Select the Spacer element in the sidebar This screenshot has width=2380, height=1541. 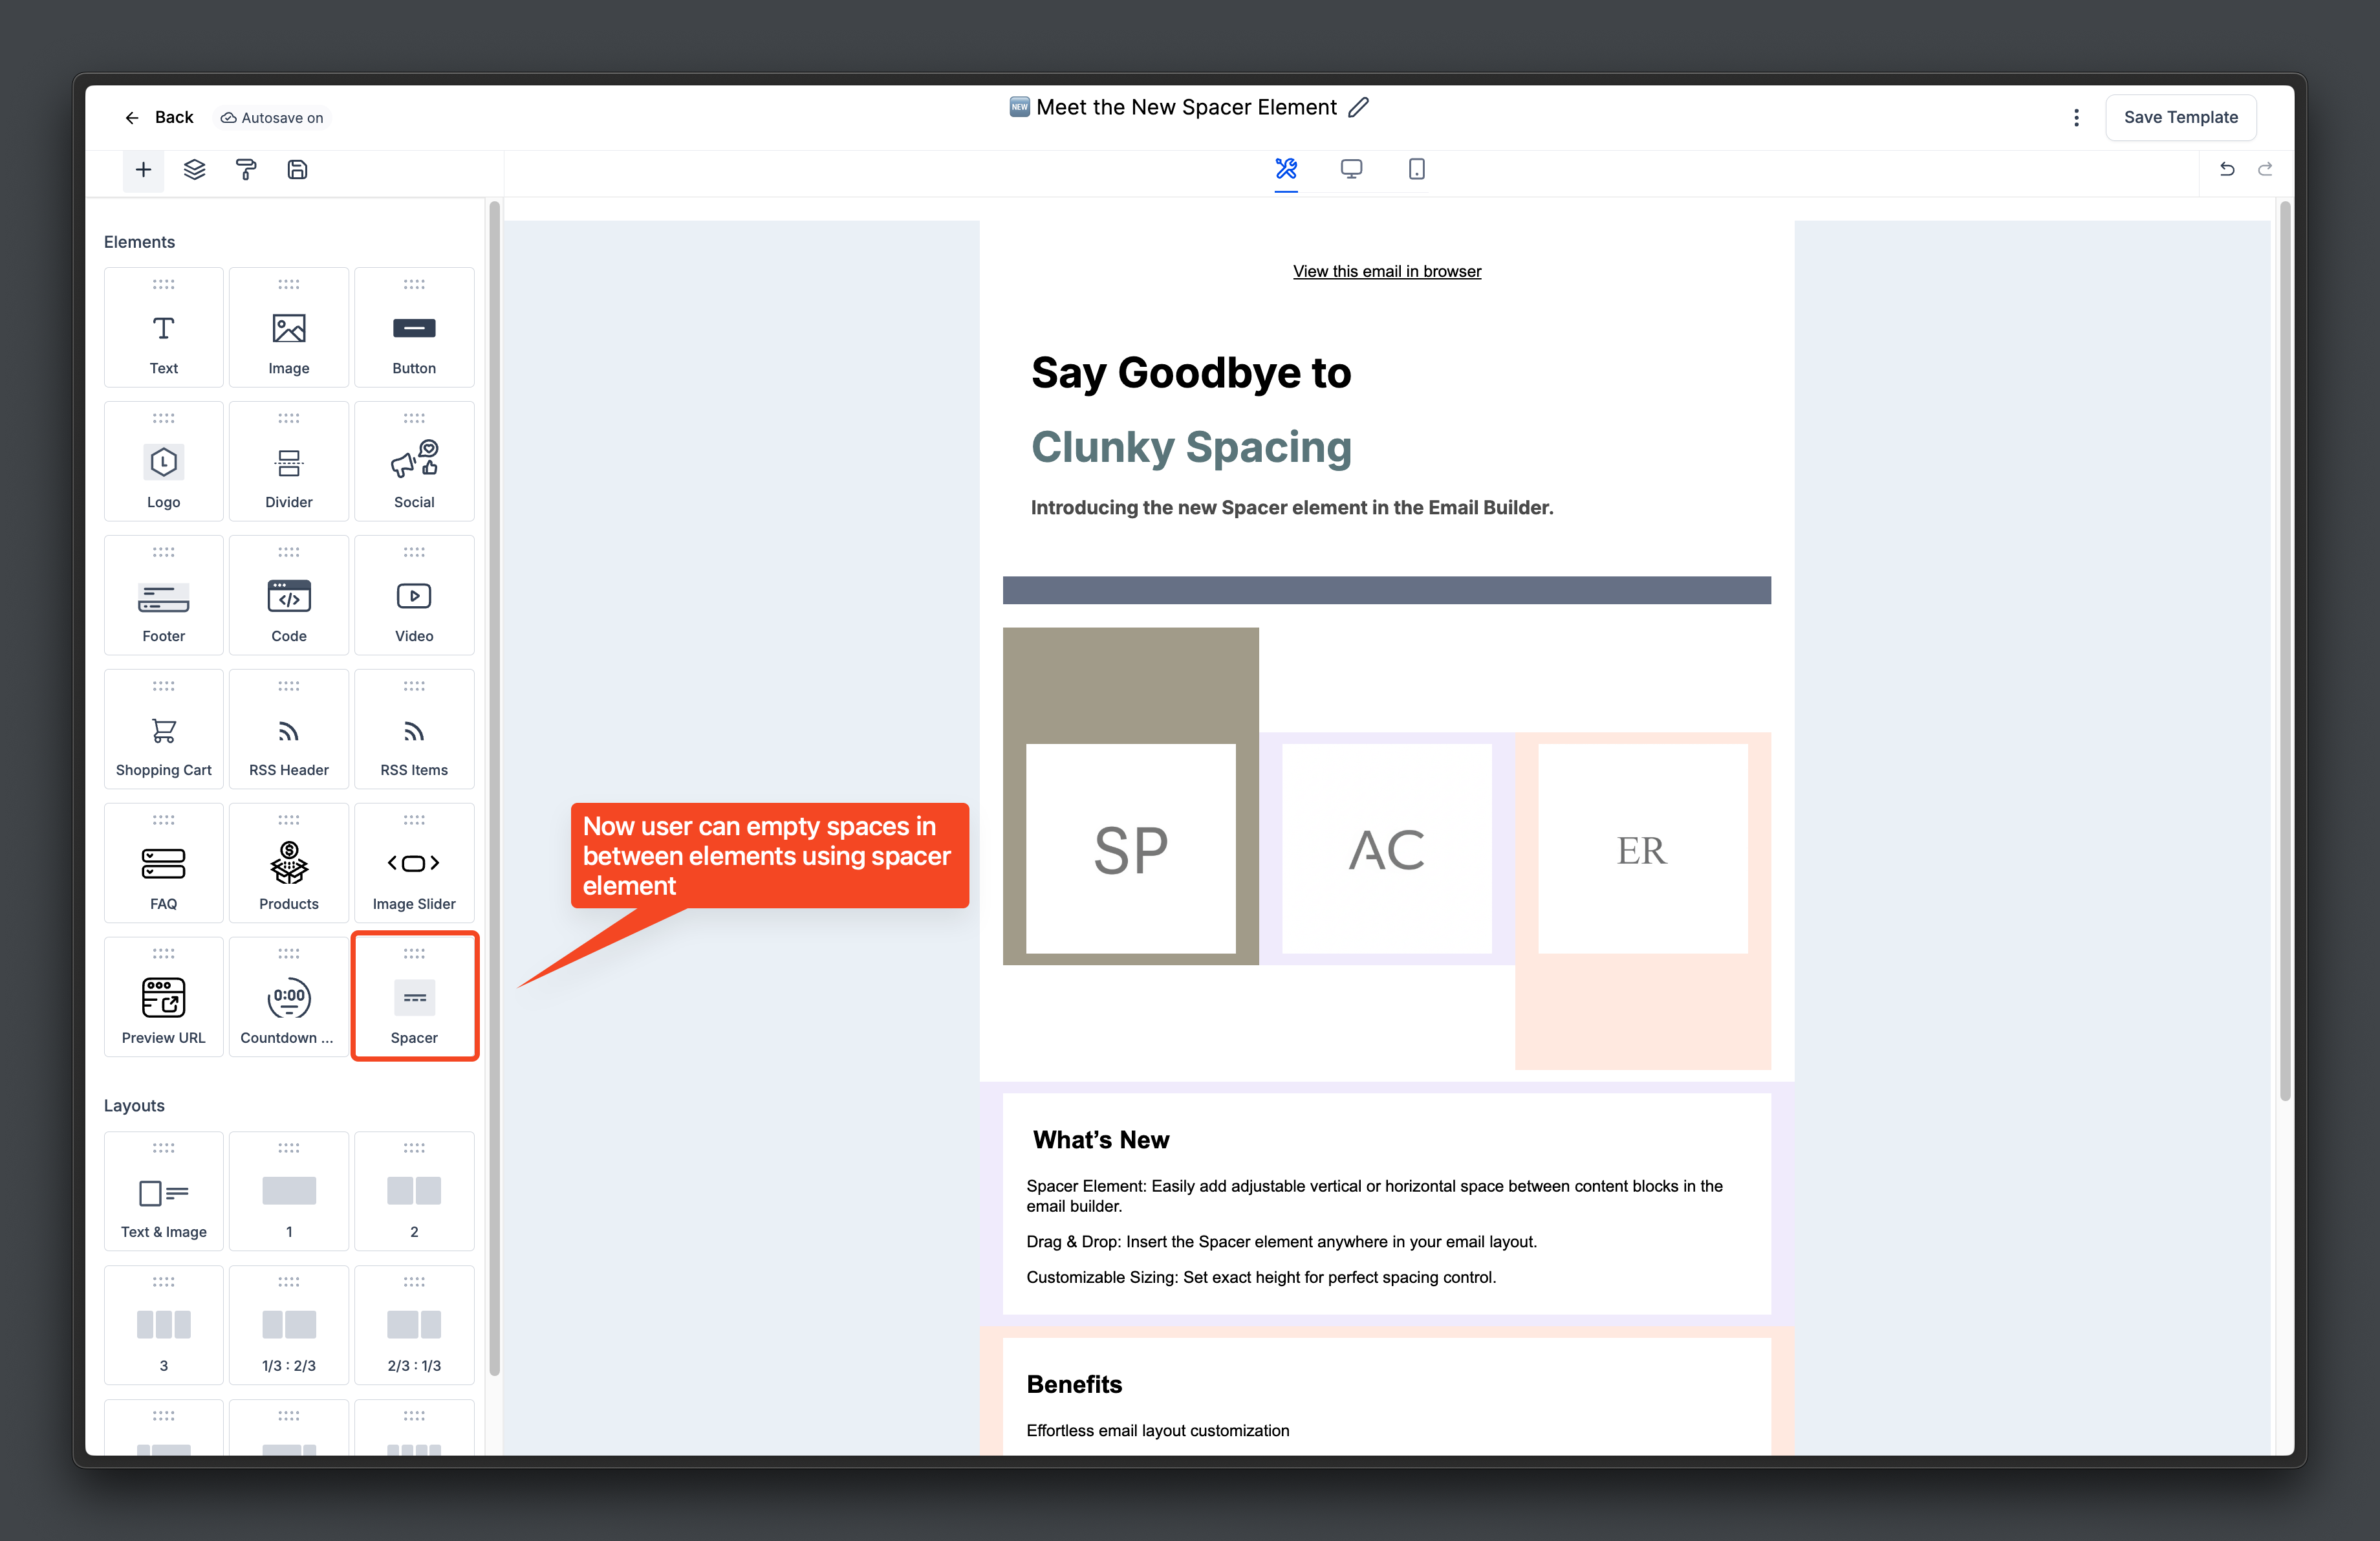click(x=414, y=996)
